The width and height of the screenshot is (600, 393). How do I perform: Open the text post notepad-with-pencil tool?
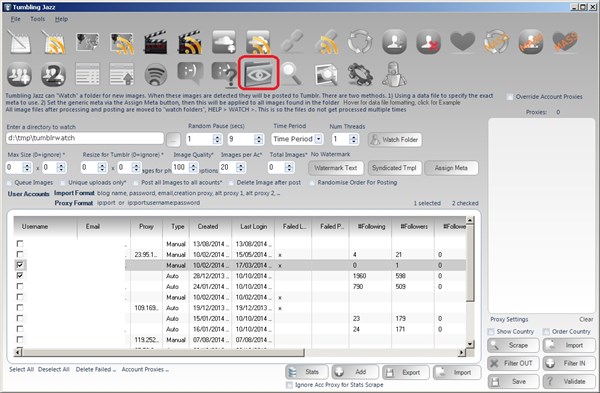pos(19,42)
